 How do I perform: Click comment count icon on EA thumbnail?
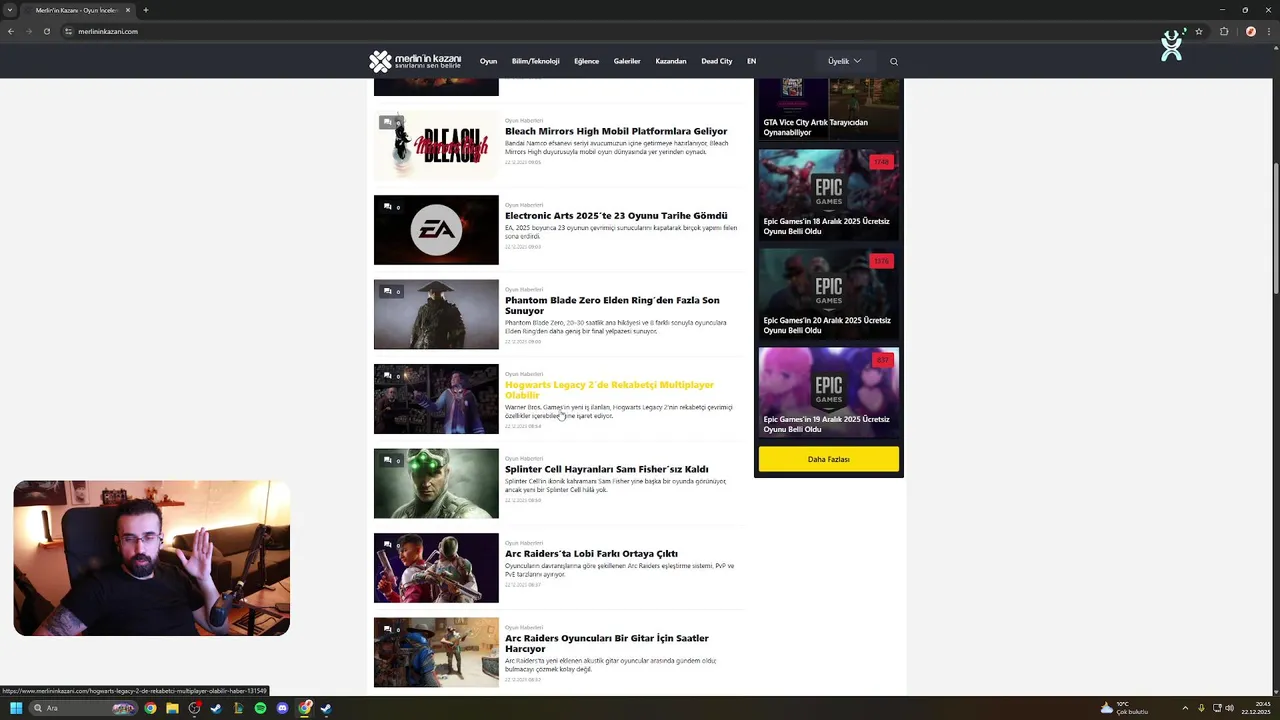[391, 207]
